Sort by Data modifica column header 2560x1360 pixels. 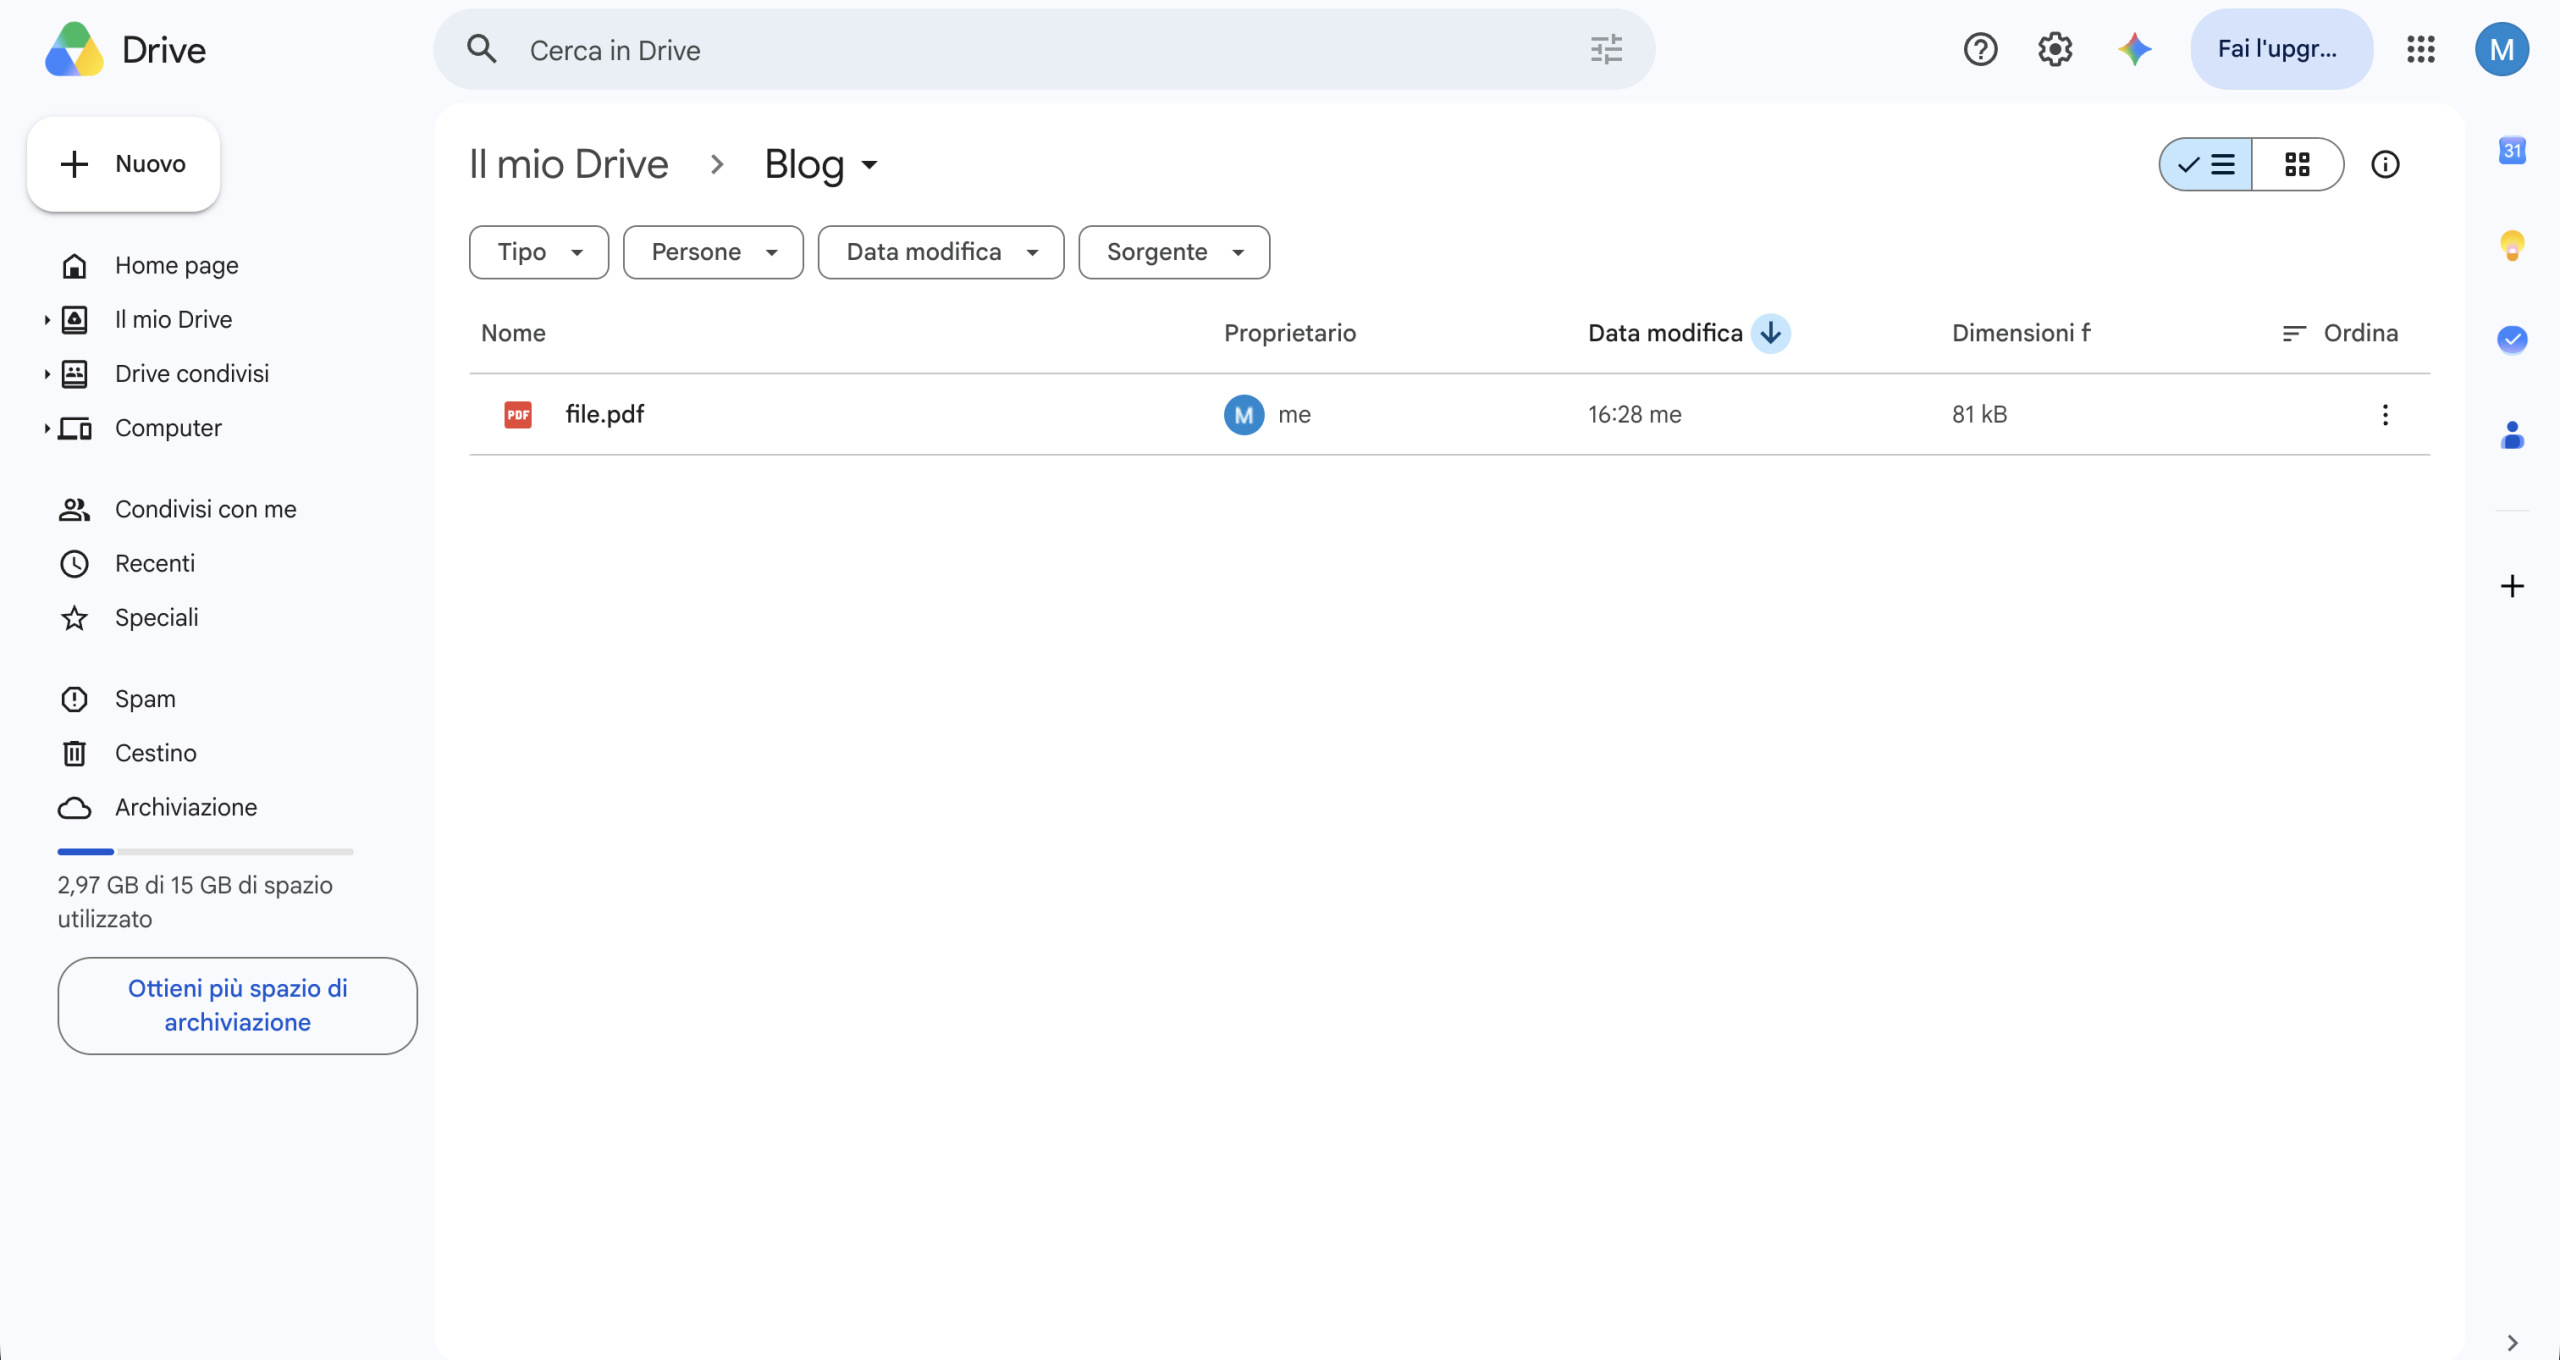click(1665, 333)
